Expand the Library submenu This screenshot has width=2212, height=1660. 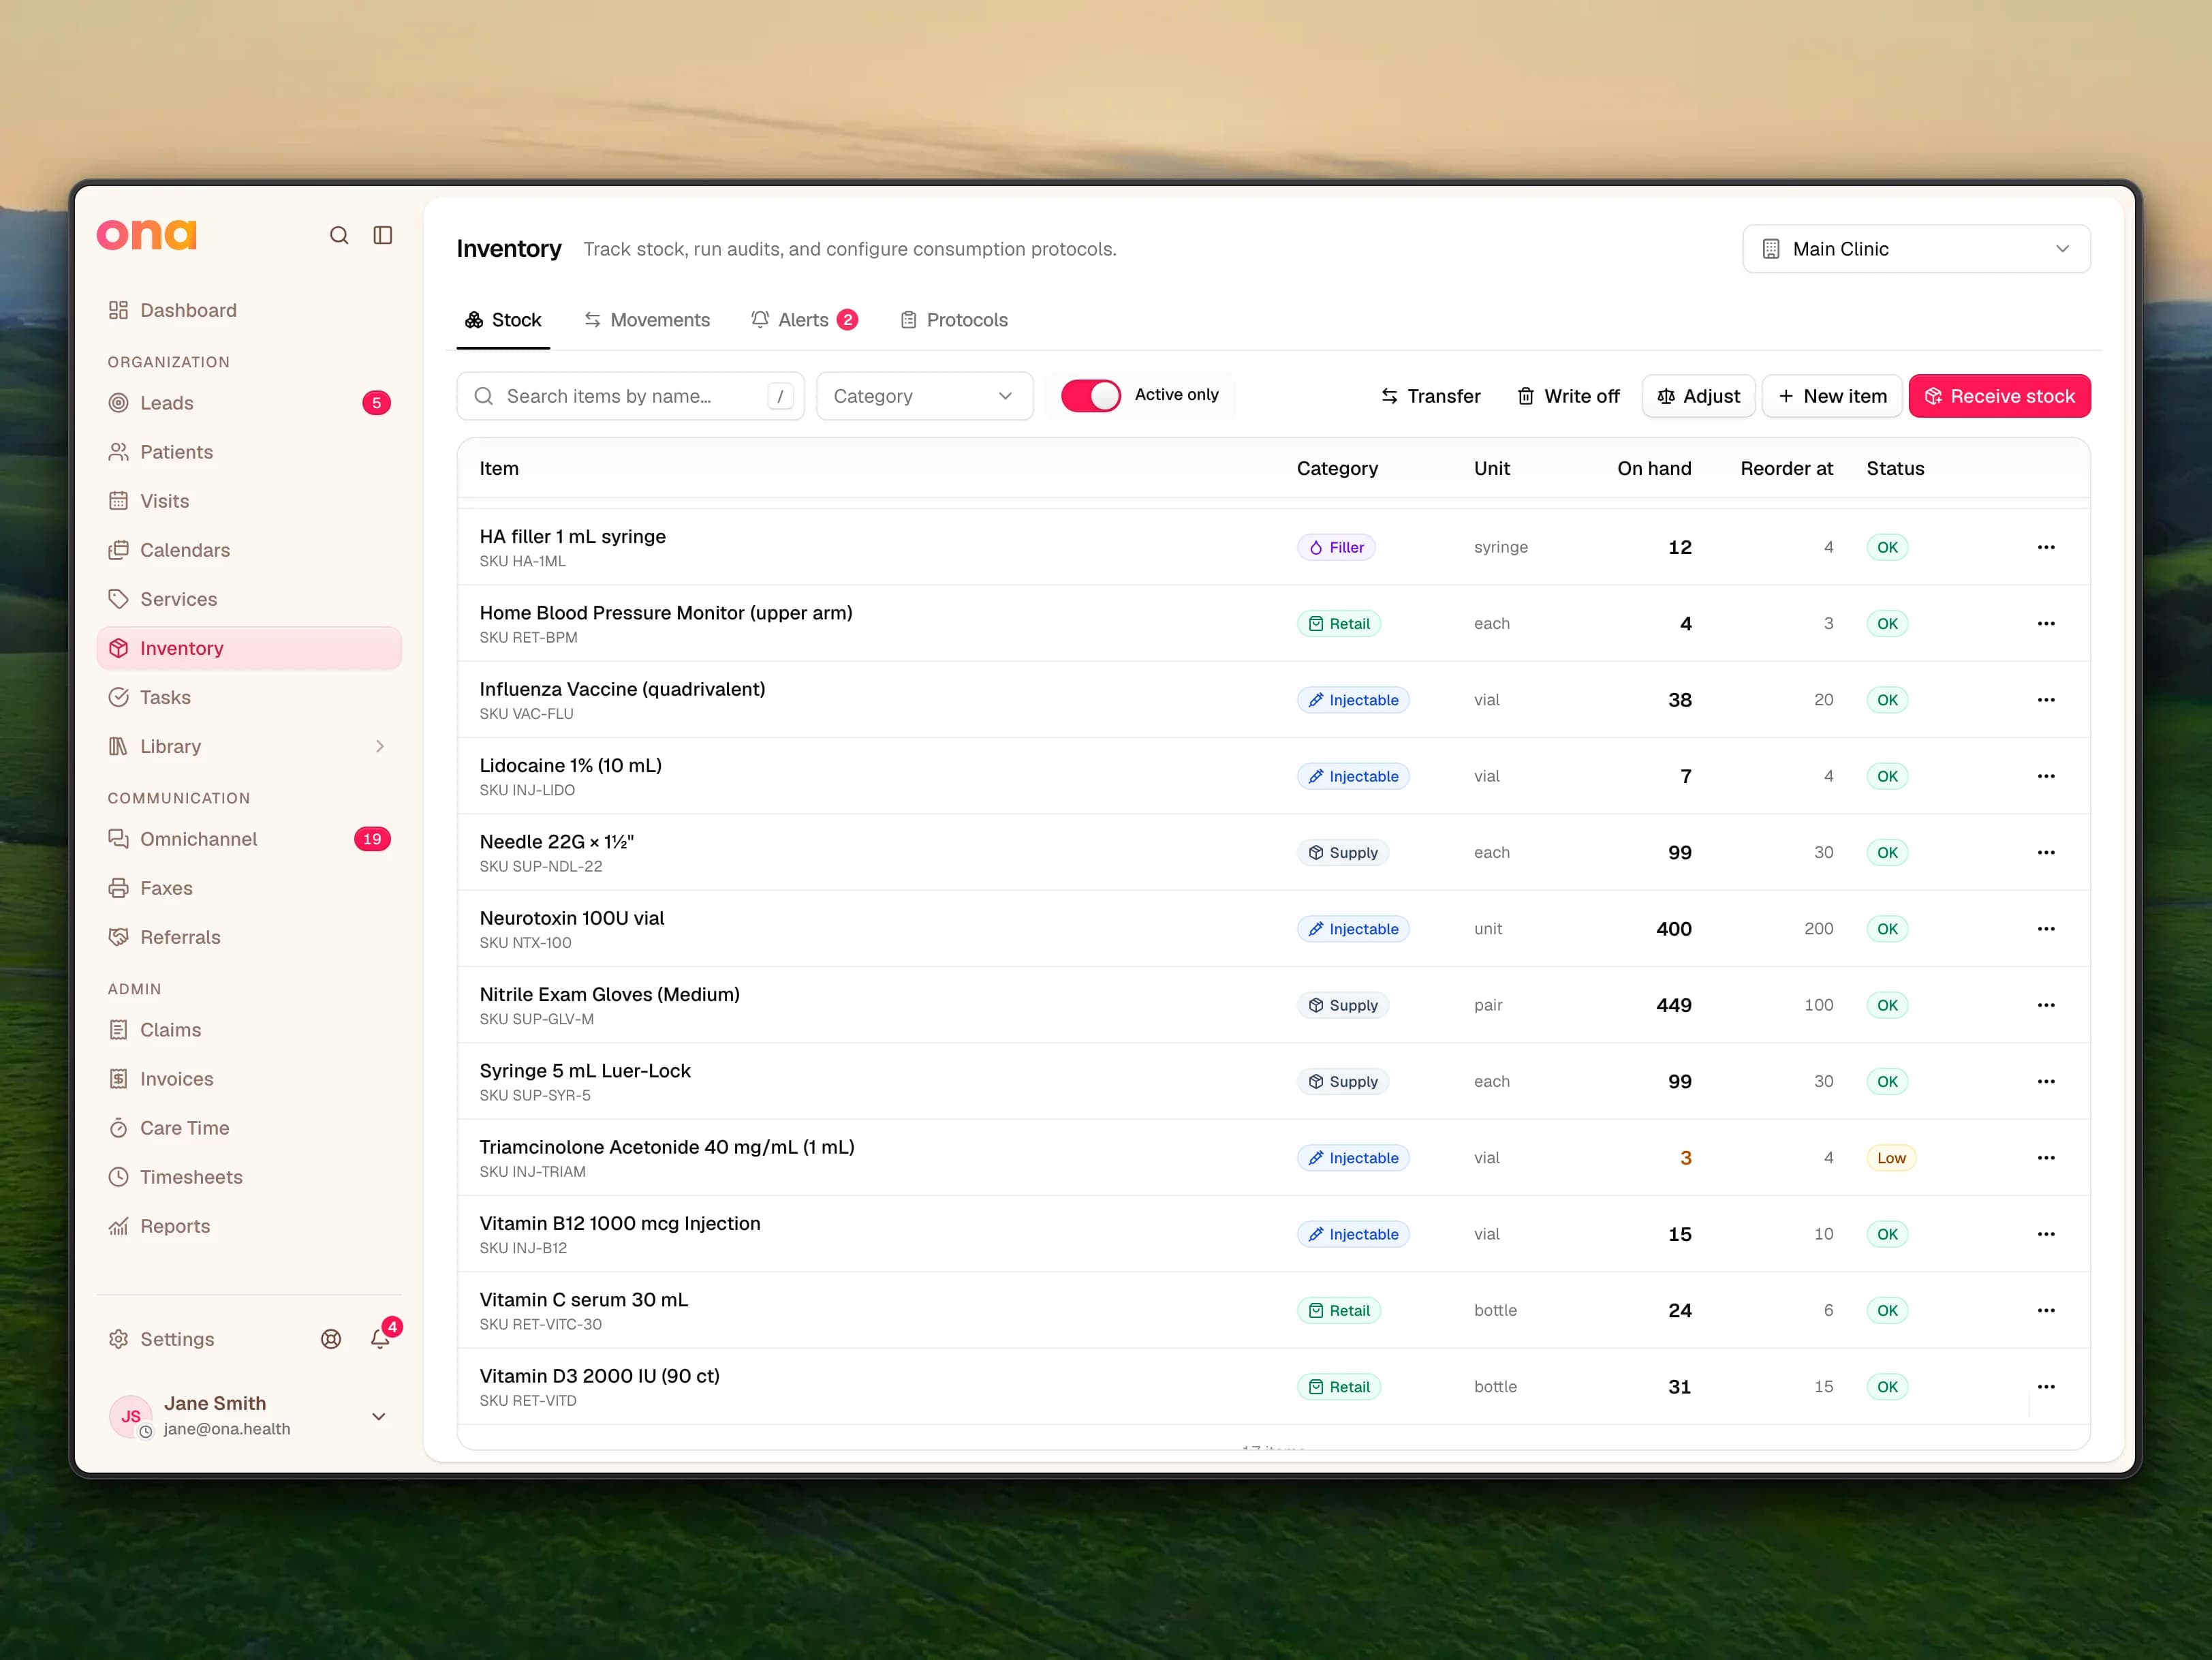(249, 746)
